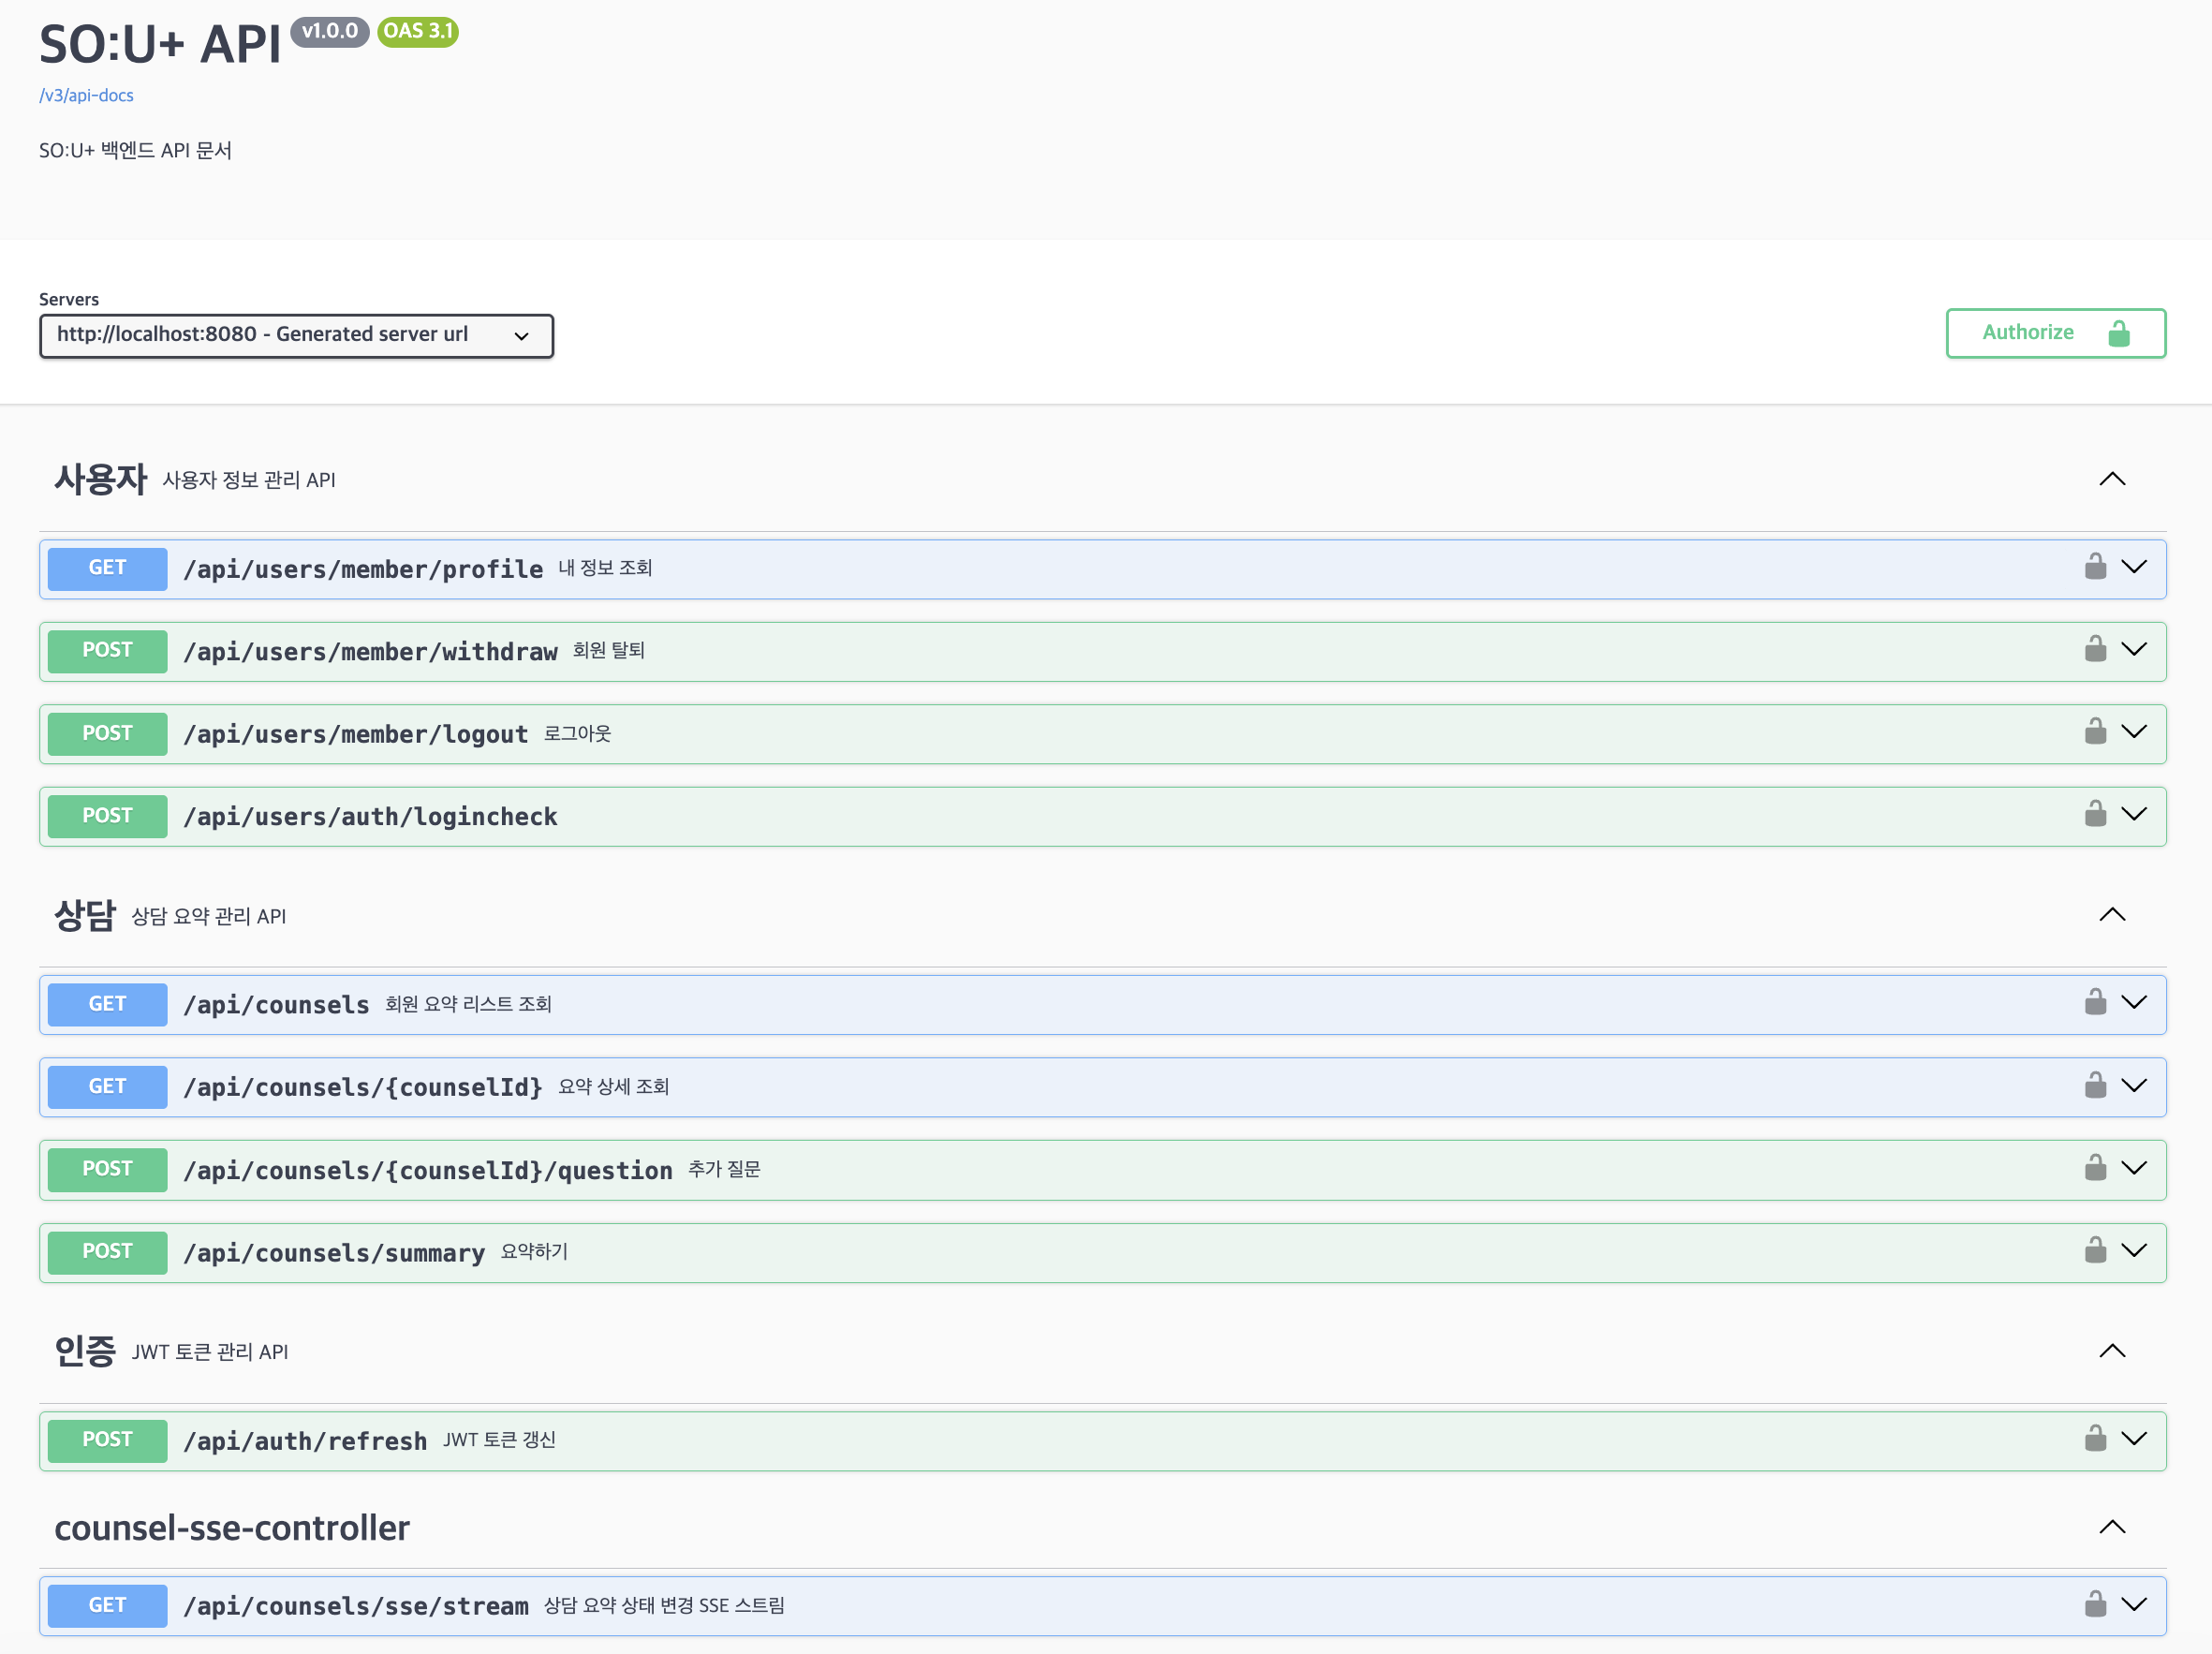Click lock icon on counsels/summary endpoint
This screenshot has height=1654, width=2212.
click(x=2095, y=1251)
